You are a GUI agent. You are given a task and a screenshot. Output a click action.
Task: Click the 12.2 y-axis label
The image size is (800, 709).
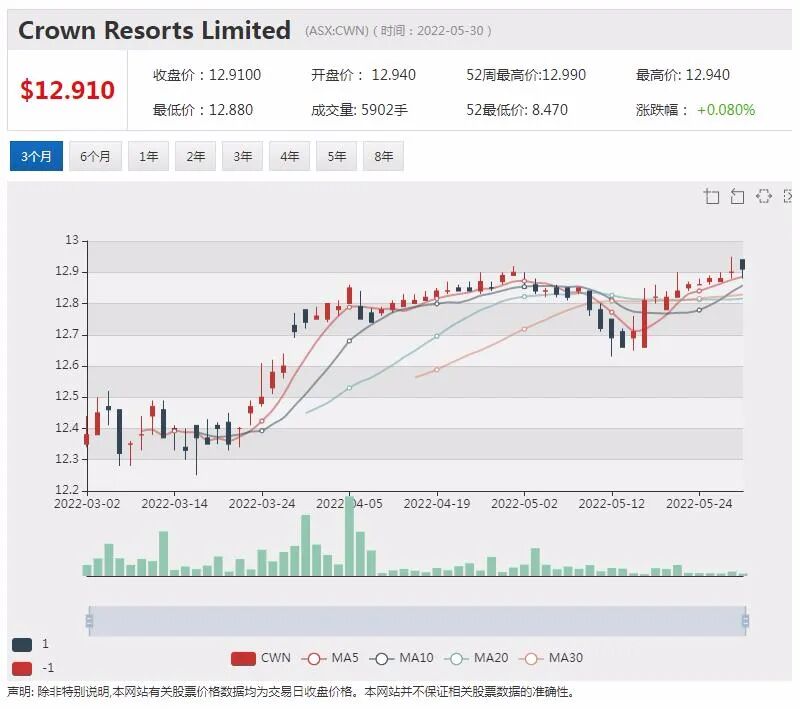coord(67,490)
